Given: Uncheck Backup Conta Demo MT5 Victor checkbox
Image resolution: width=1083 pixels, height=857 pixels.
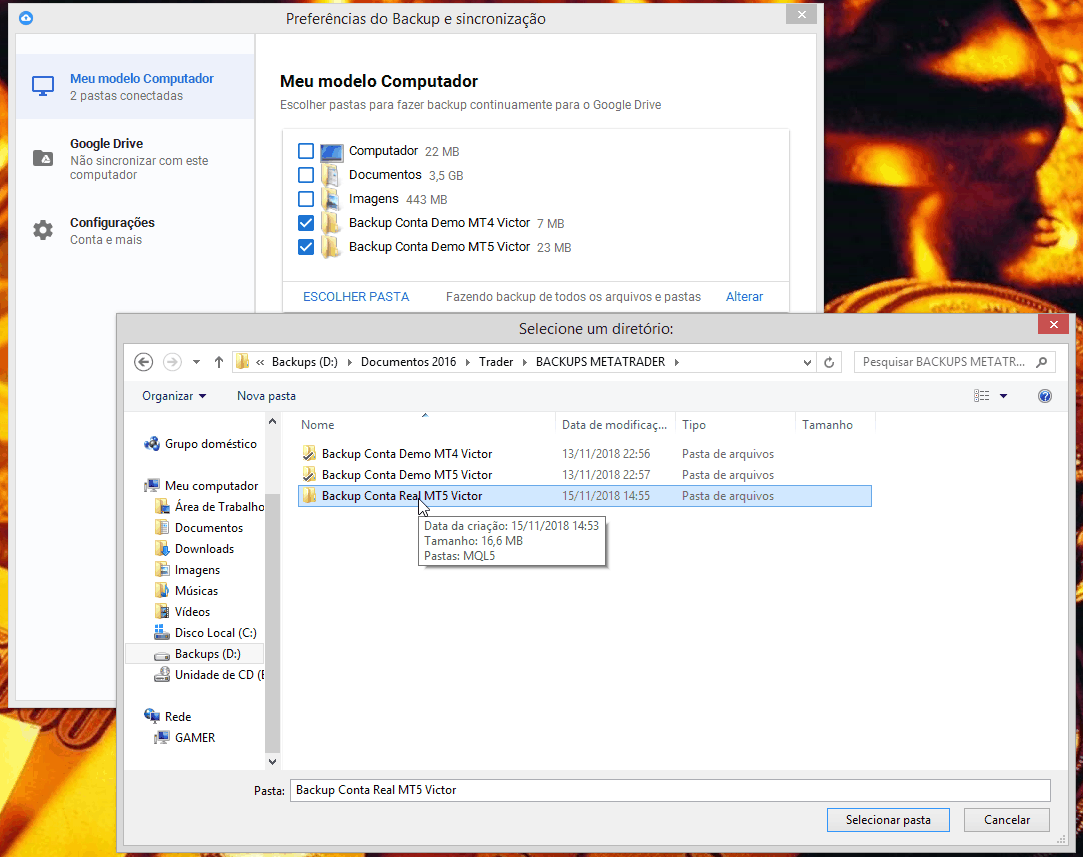Looking at the screenshot, I should pos(306,247).
